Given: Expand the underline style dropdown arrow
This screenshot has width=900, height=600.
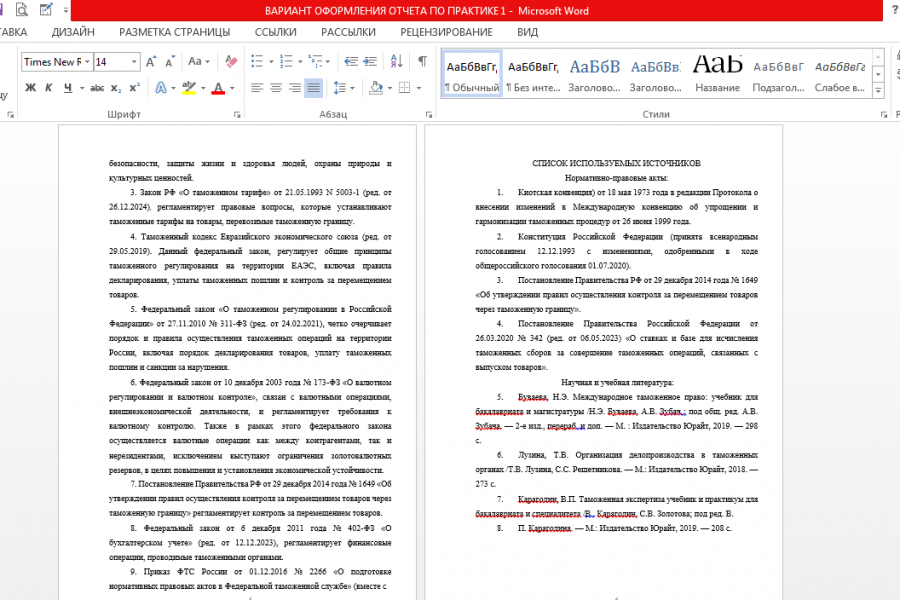Looking at the screenshot, I should [x=82, y=88].
